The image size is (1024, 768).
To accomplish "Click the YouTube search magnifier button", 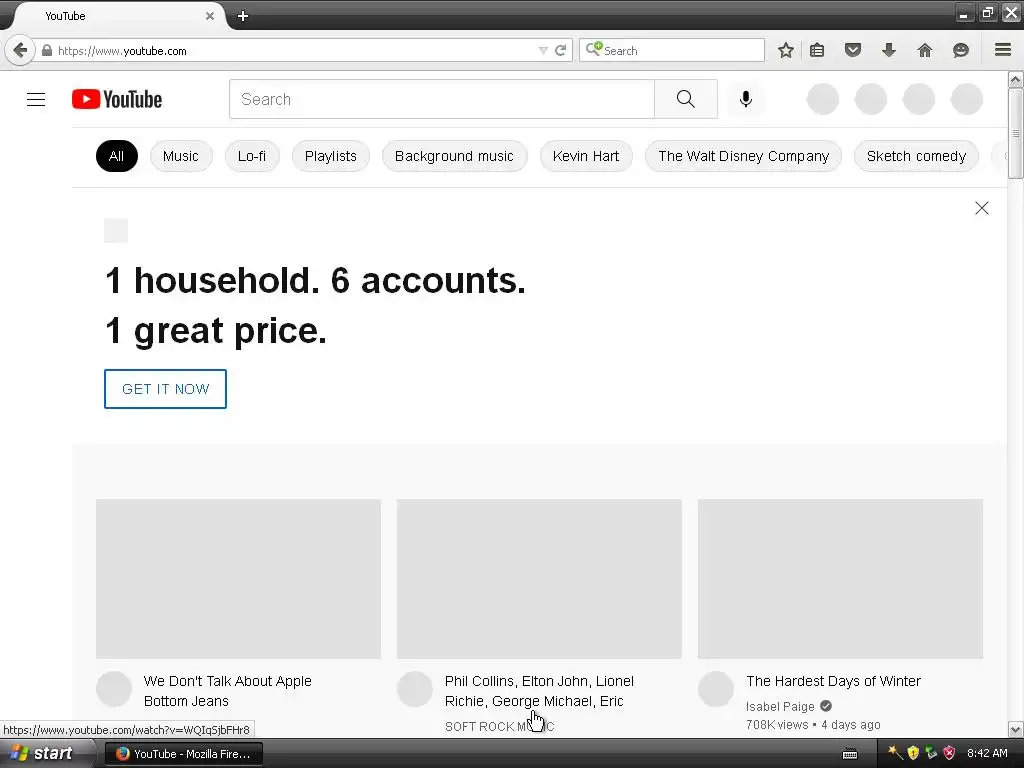I will [686, 99].
